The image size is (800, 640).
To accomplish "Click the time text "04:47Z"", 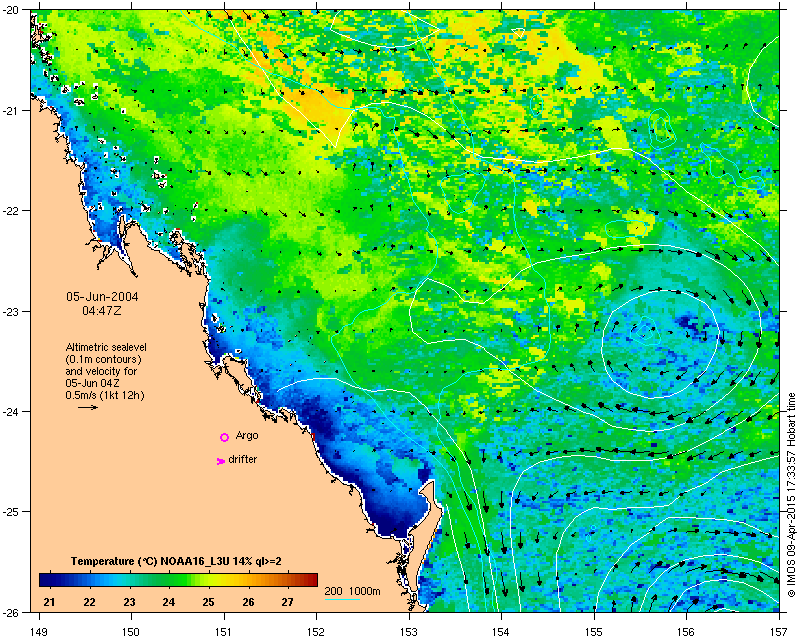I will pos(102,310).
